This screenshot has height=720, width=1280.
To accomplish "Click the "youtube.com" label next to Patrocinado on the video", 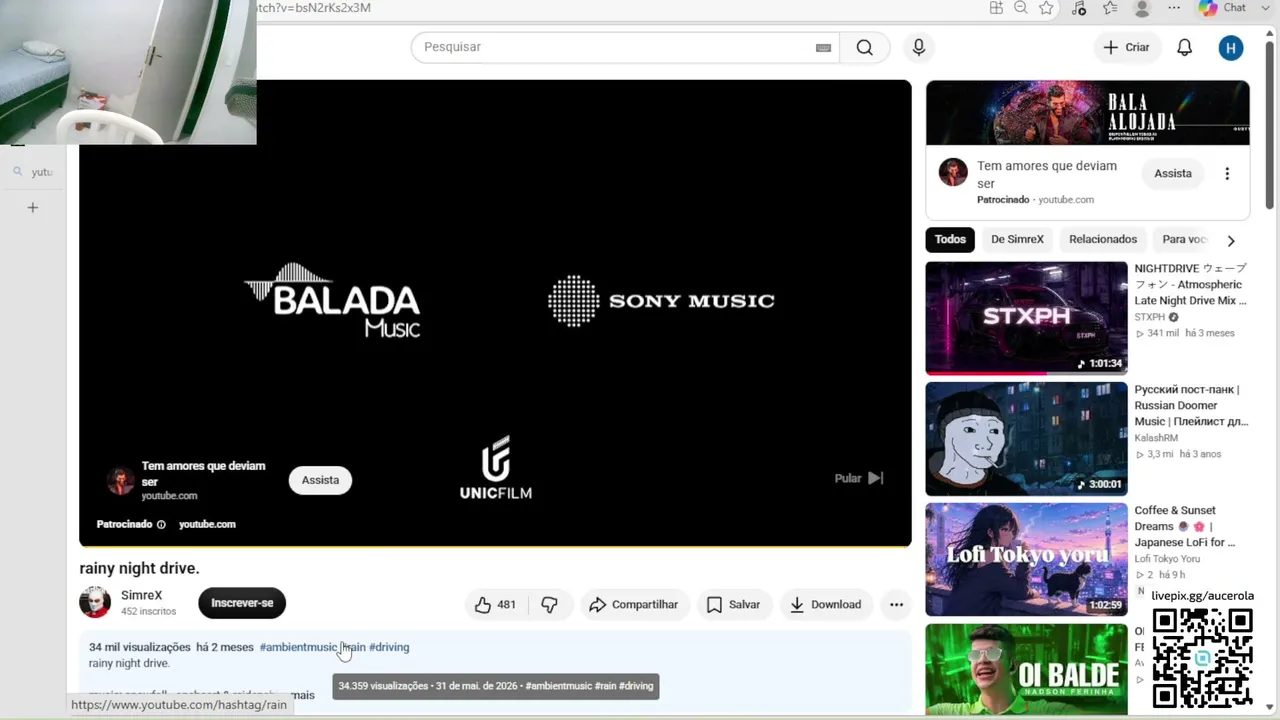I will pyautogui.click(x=207, y=524).
